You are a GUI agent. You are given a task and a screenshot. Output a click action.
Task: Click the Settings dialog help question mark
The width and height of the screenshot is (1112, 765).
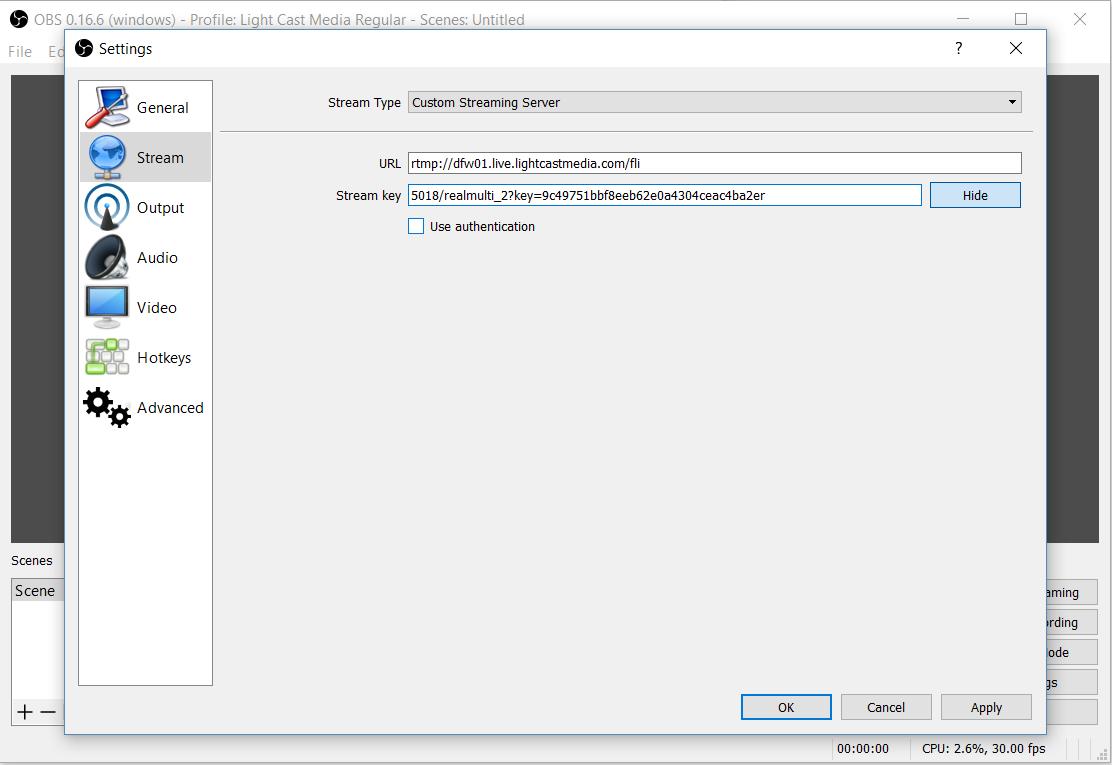[959, 48]
